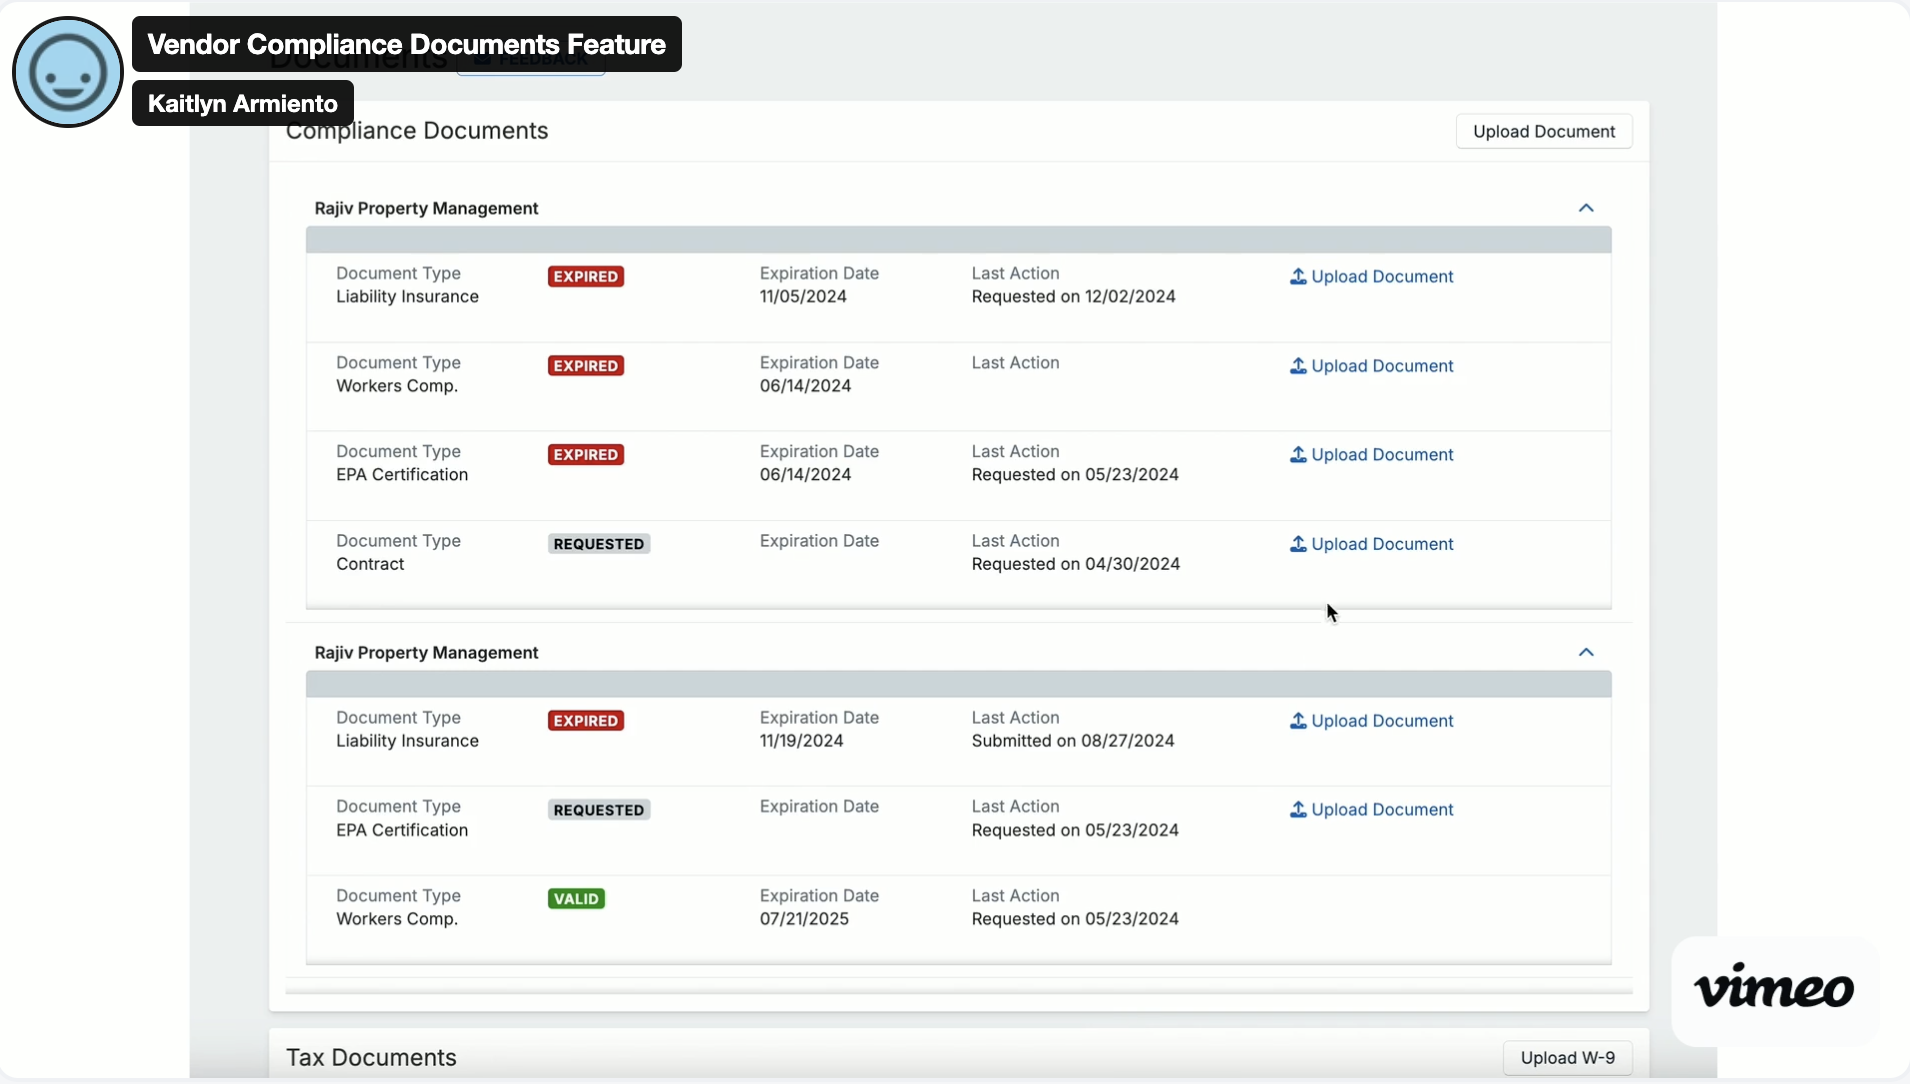Image resolution: width=1910 pixels, height=1084 pixels.
Task: Collapse the first Rajiv Property Management section
Action: click(1586, 208)
